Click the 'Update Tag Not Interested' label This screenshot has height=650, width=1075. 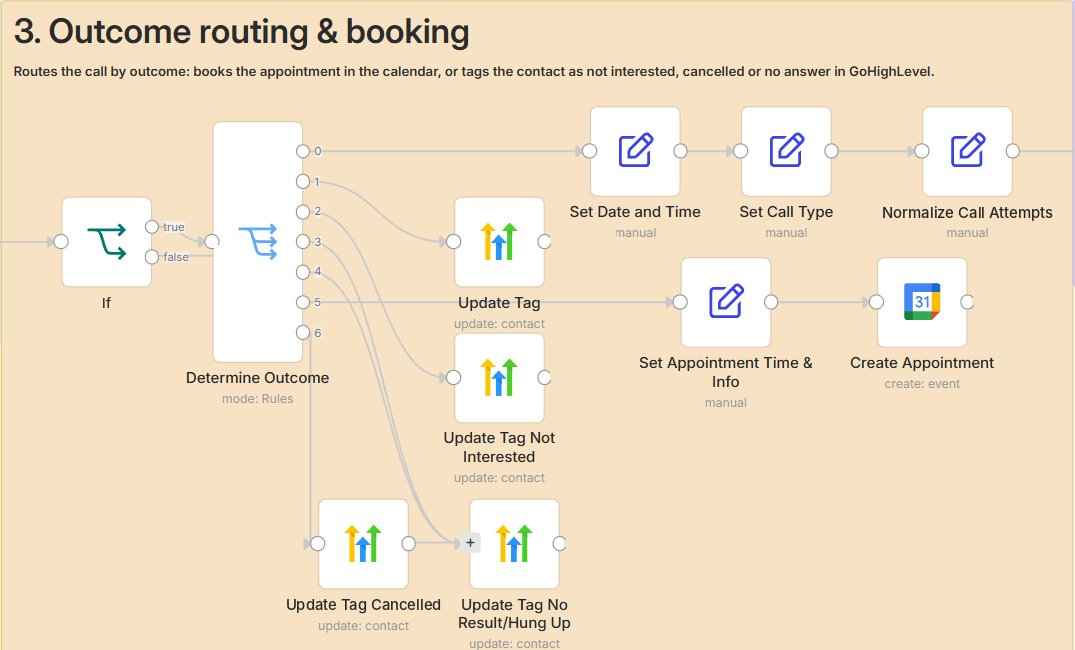pyautogui.click(x=499, y=447)
